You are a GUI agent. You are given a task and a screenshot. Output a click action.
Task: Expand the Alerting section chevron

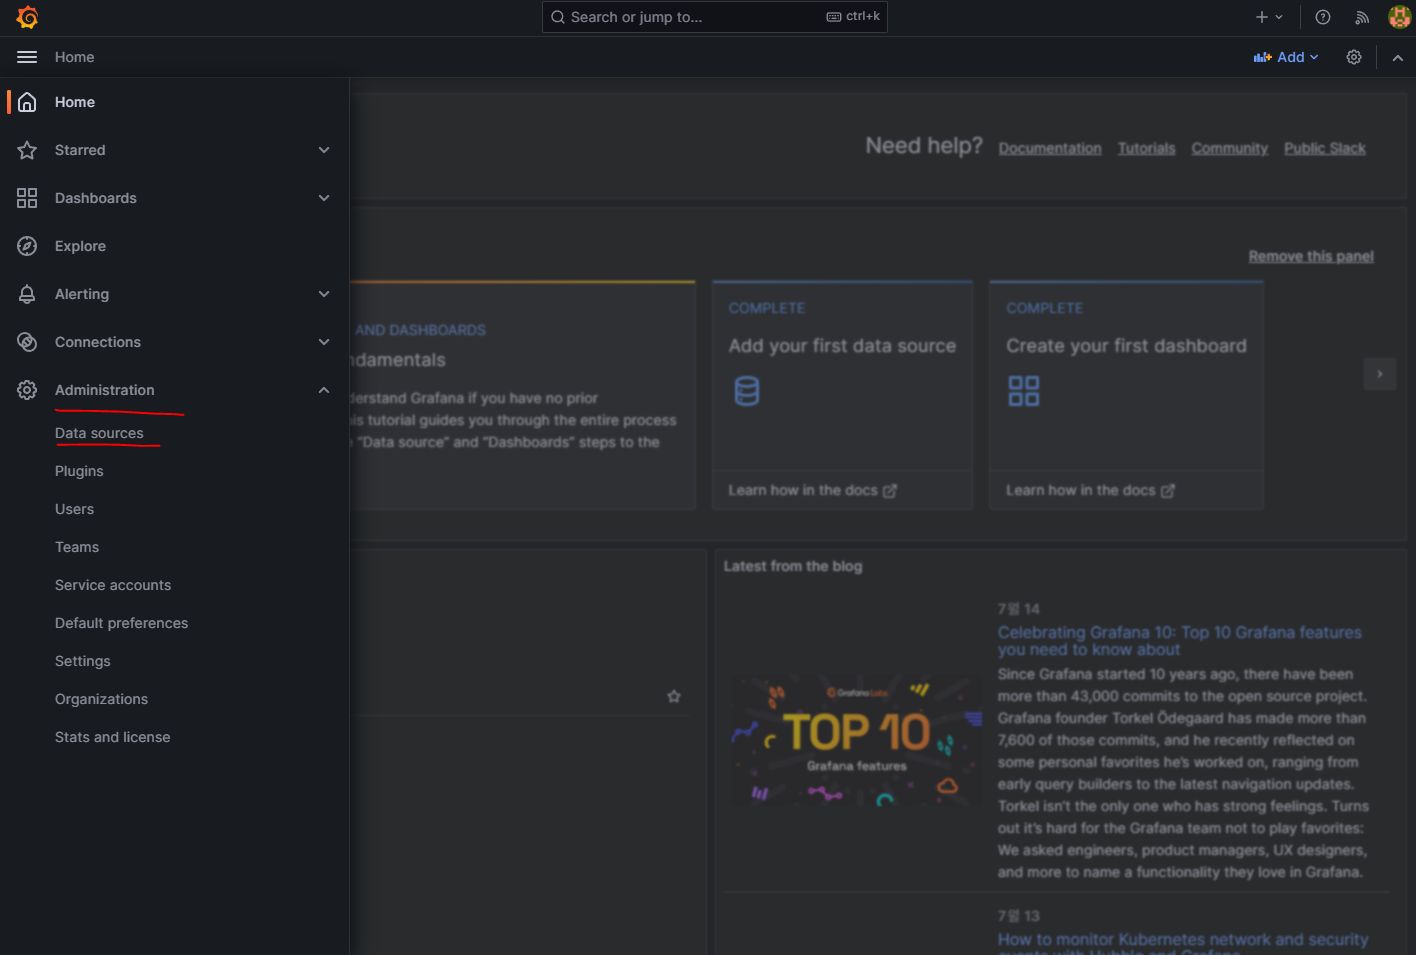(x=324, y=294)
